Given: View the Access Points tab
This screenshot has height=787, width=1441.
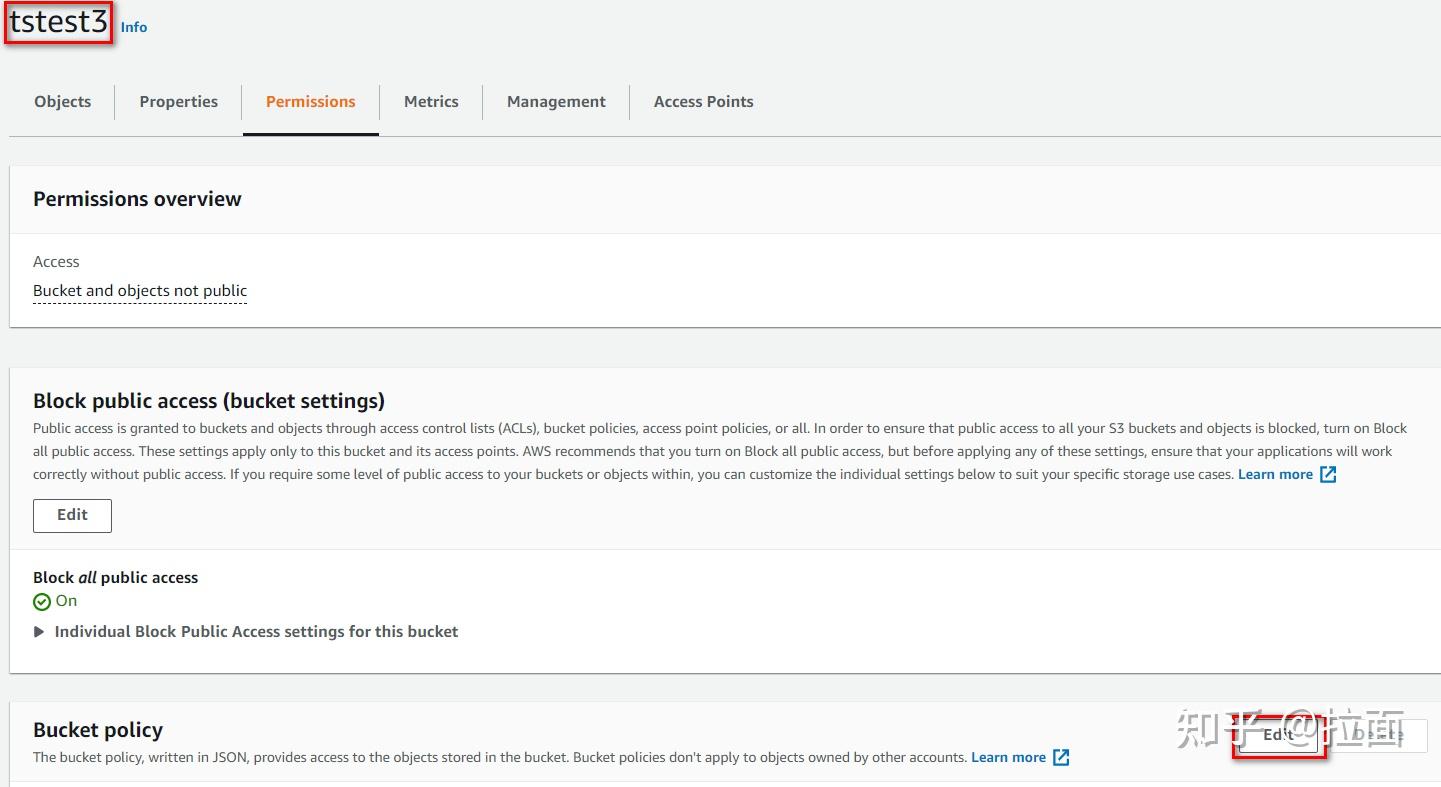Looking at the screenshot, I should point(703,101).
